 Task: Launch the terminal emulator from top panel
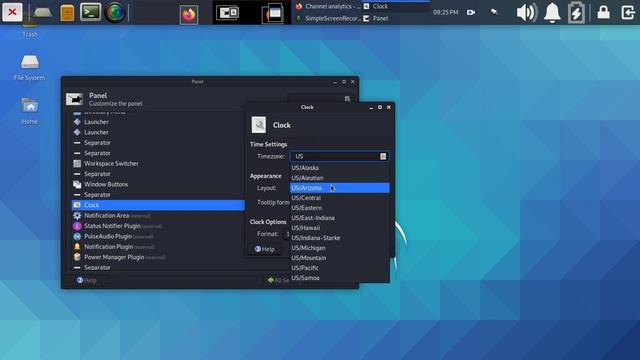[90, 12]
